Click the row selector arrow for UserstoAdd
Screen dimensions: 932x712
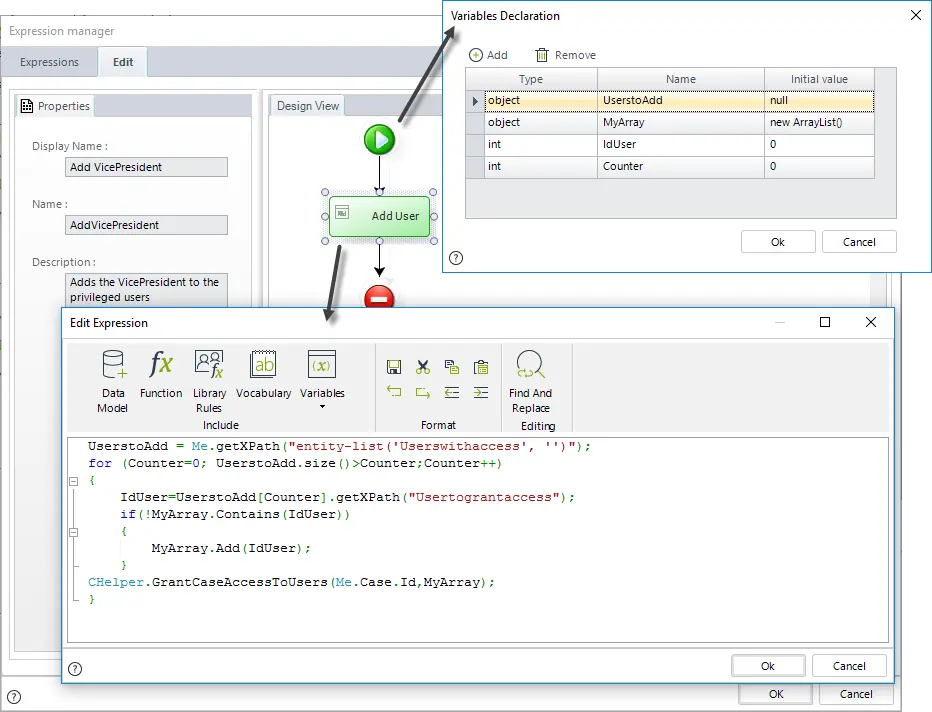pos(475,101)
